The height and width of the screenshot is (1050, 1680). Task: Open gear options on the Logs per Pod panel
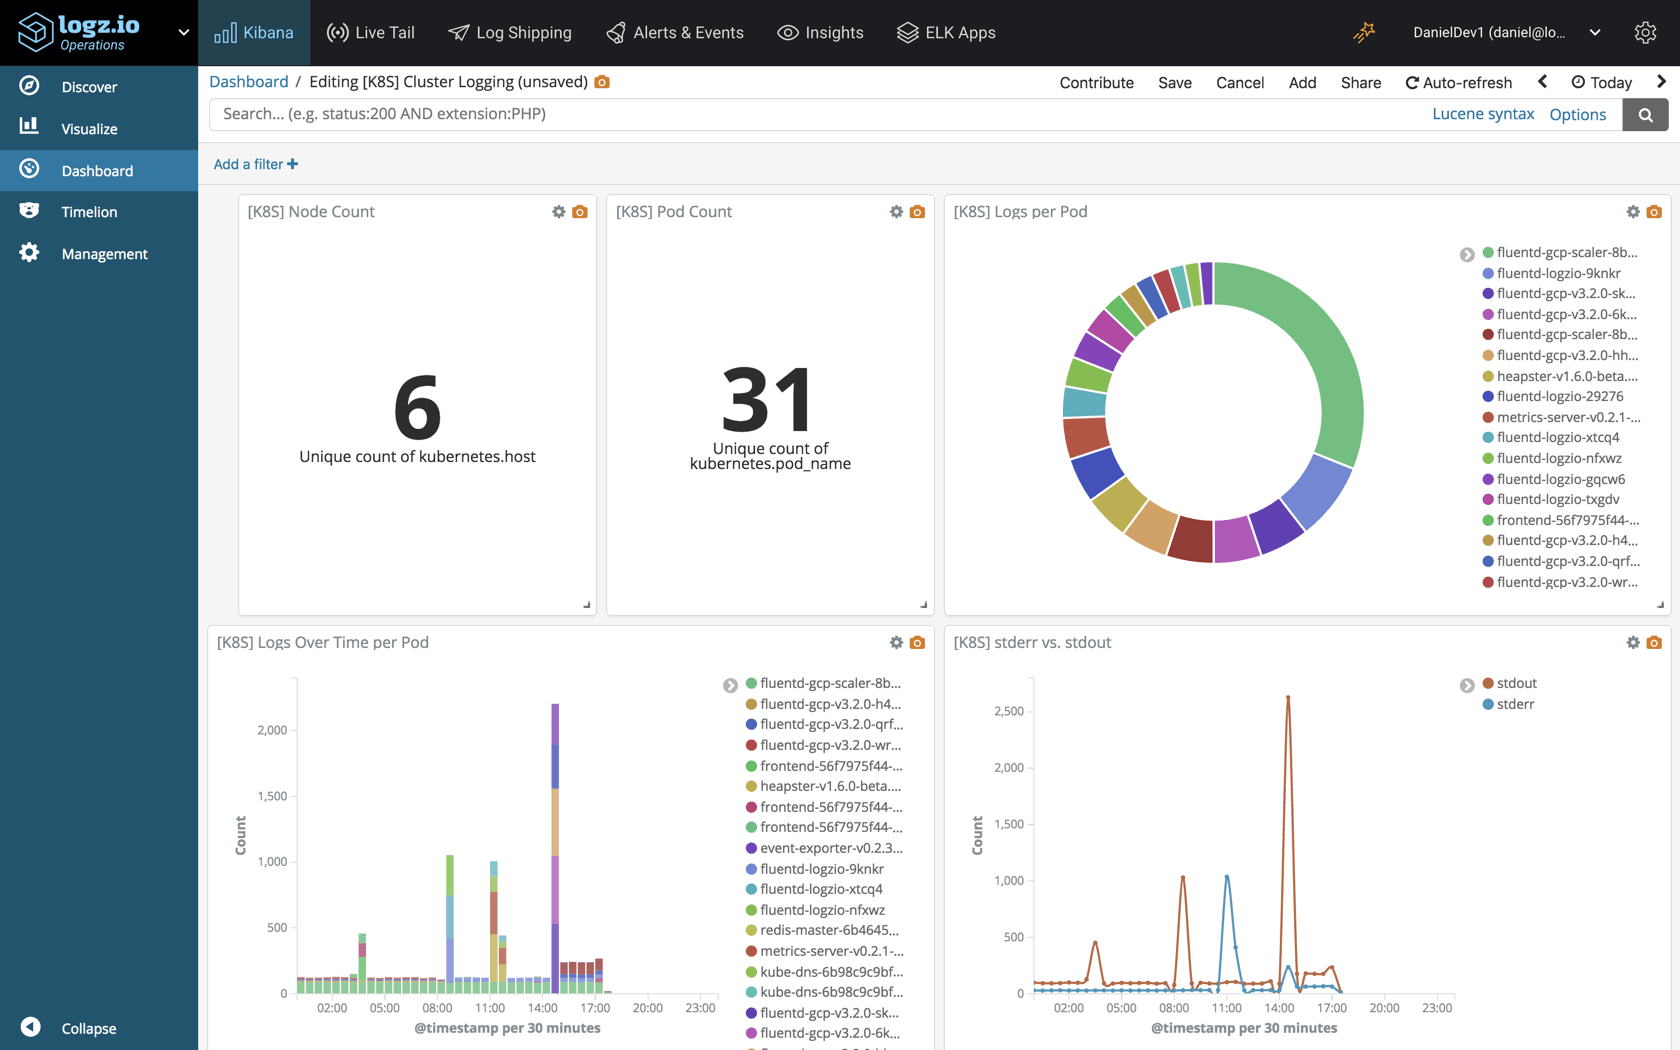[1633, 212]
